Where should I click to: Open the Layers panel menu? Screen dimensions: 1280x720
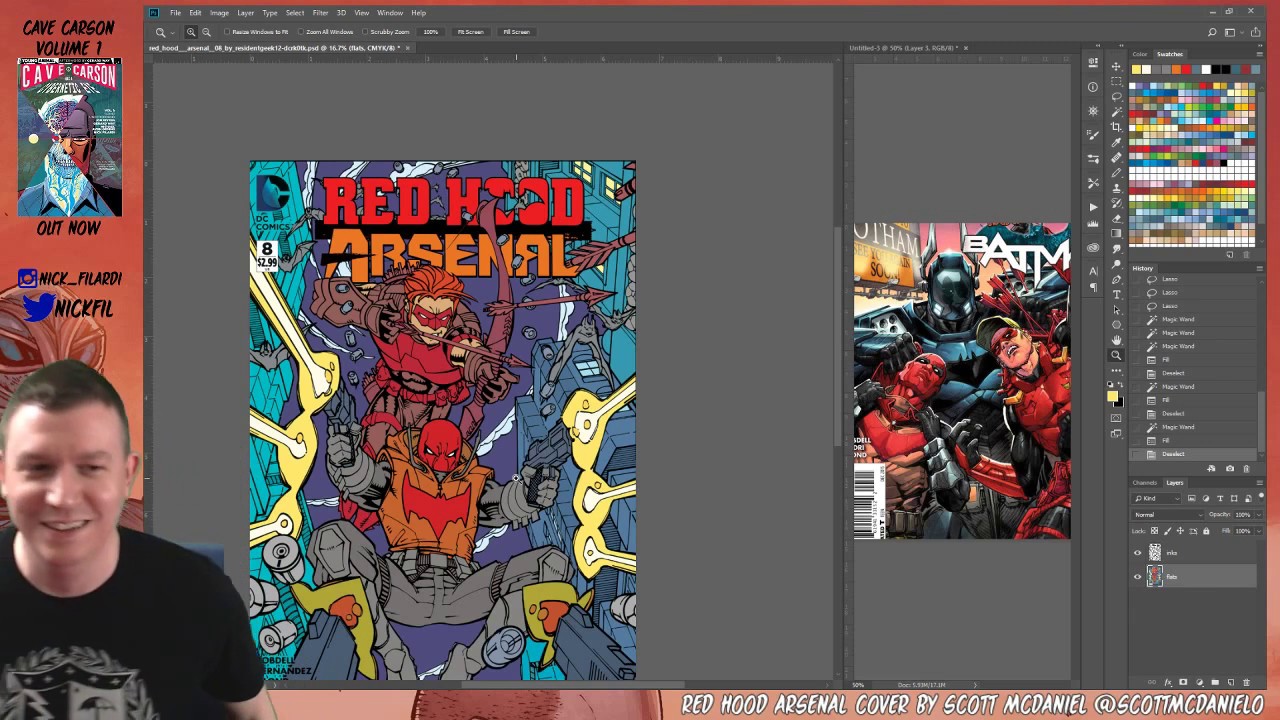tap(1259, 483)
